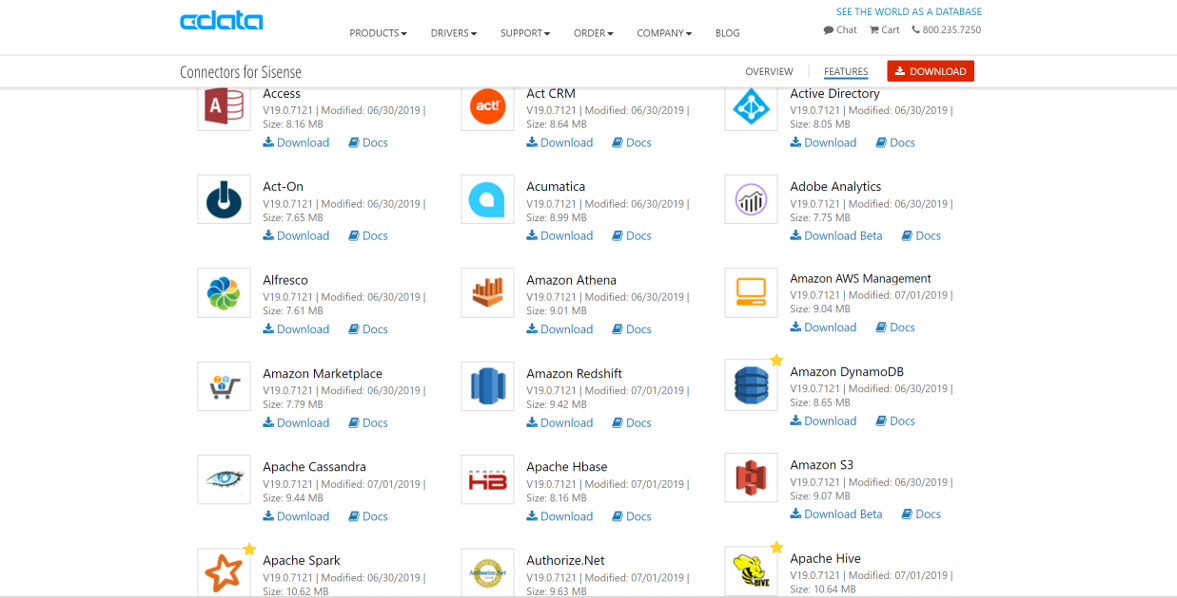Open Docs for Amazon S3

(921, 514)
